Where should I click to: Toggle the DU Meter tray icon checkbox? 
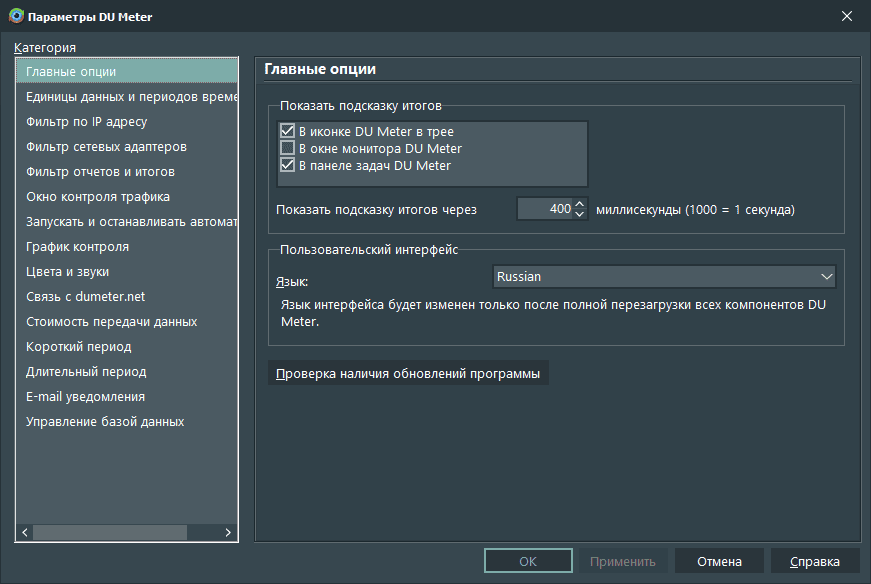[x=288, y=131]
